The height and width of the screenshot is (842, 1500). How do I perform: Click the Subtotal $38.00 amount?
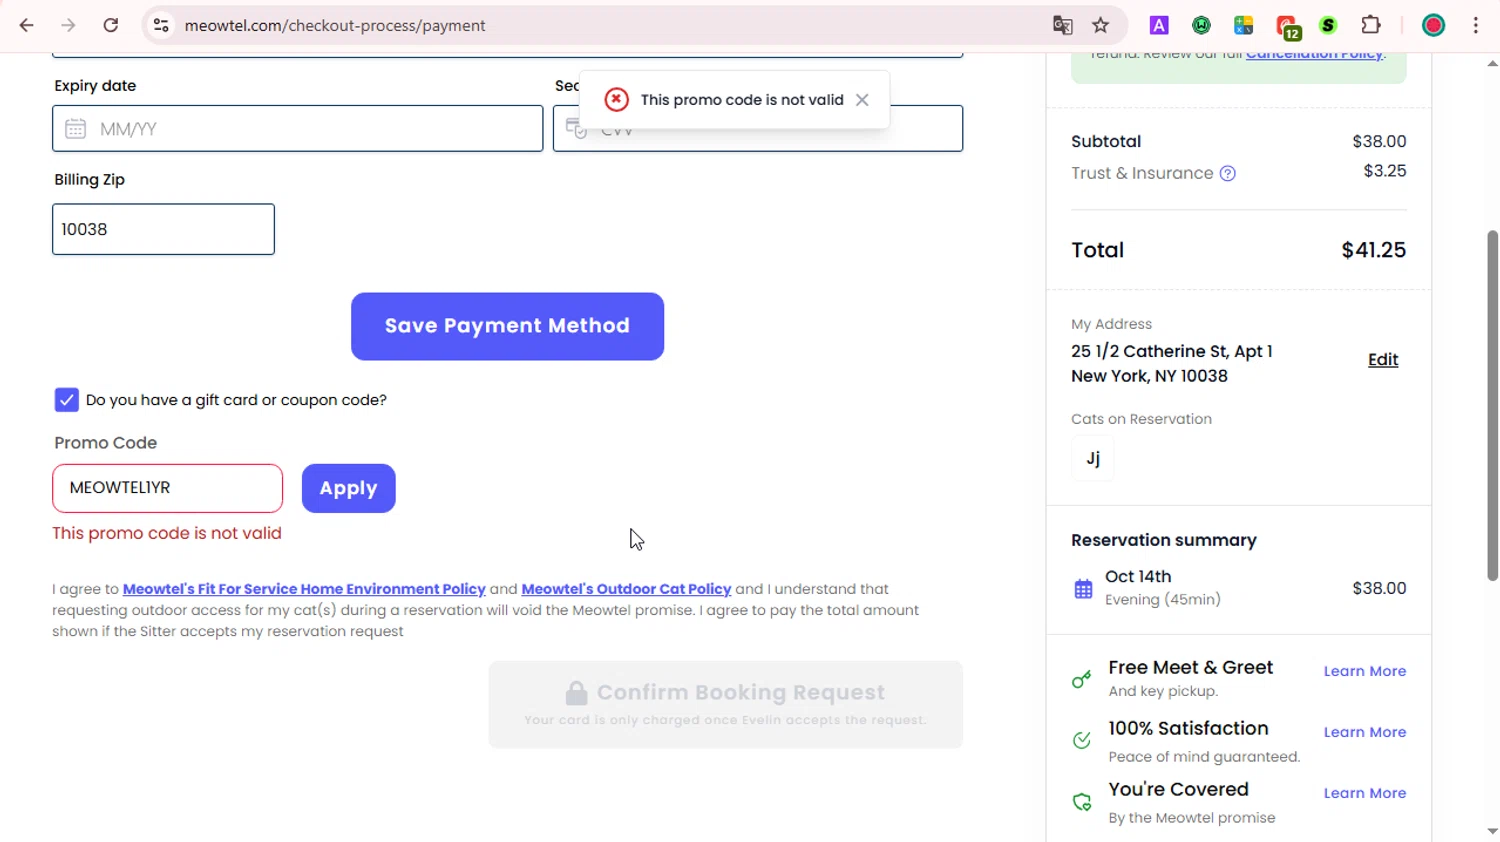(1379, 142)
